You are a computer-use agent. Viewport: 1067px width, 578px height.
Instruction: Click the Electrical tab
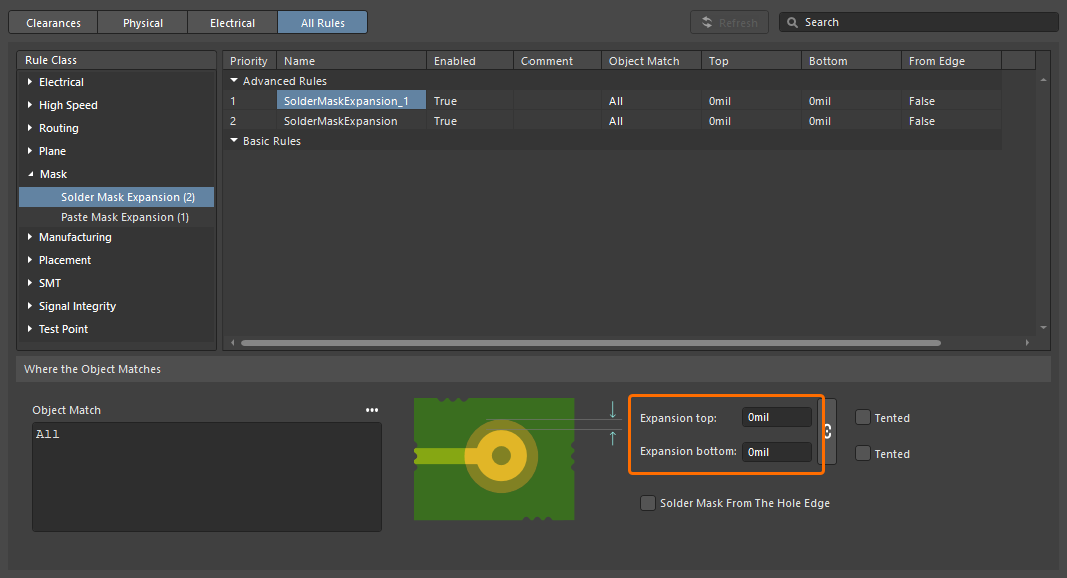tap(232, 21)
